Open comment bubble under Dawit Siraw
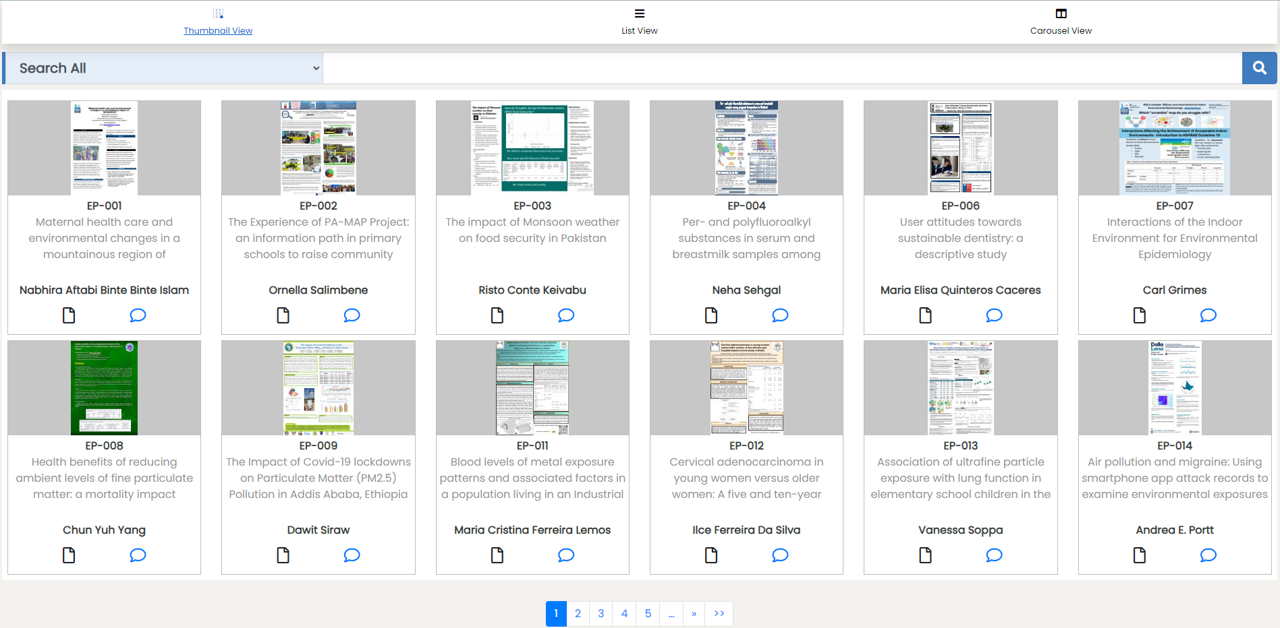The height and width of the screenshot is (628, 1280). click(x=352, y=556)
